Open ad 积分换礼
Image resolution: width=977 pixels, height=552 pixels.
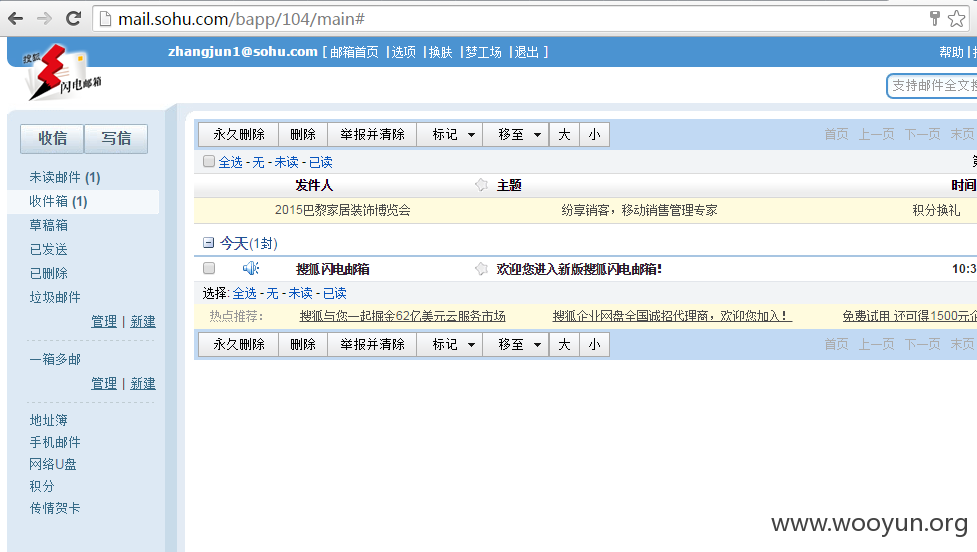[936, 211]
